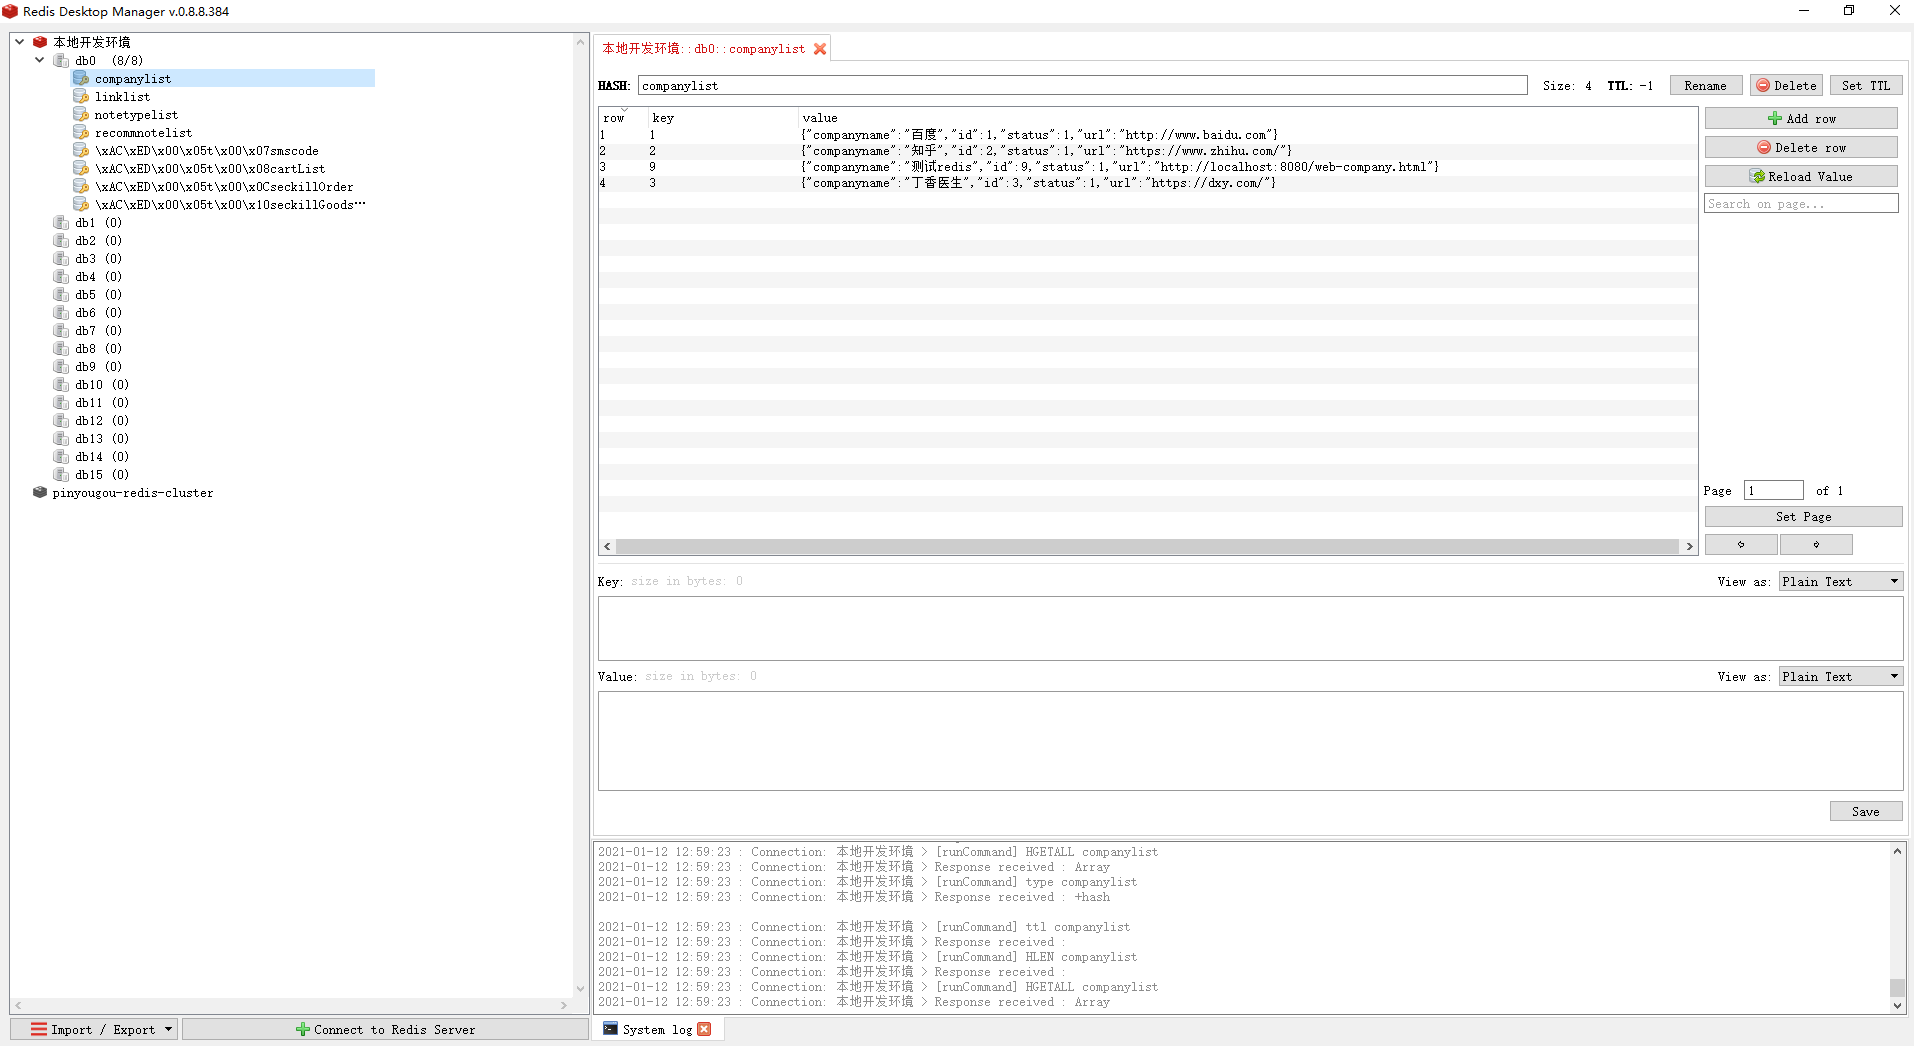Click the key icon beside smscode entry
Image resolution: width=1914 pixels, height=1046 pixels.
pos(81,150)
